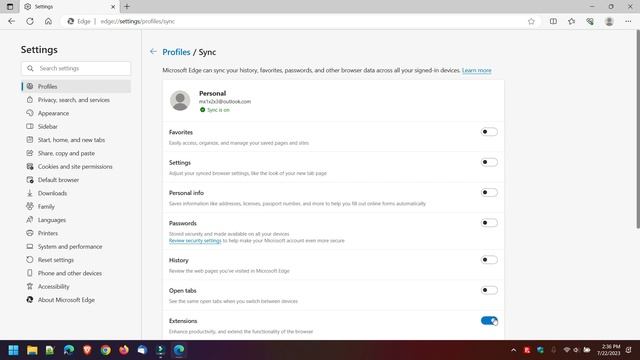Enable Personal info sync toggle
Viewport: 640px width, 360px height.
(489, 192)
